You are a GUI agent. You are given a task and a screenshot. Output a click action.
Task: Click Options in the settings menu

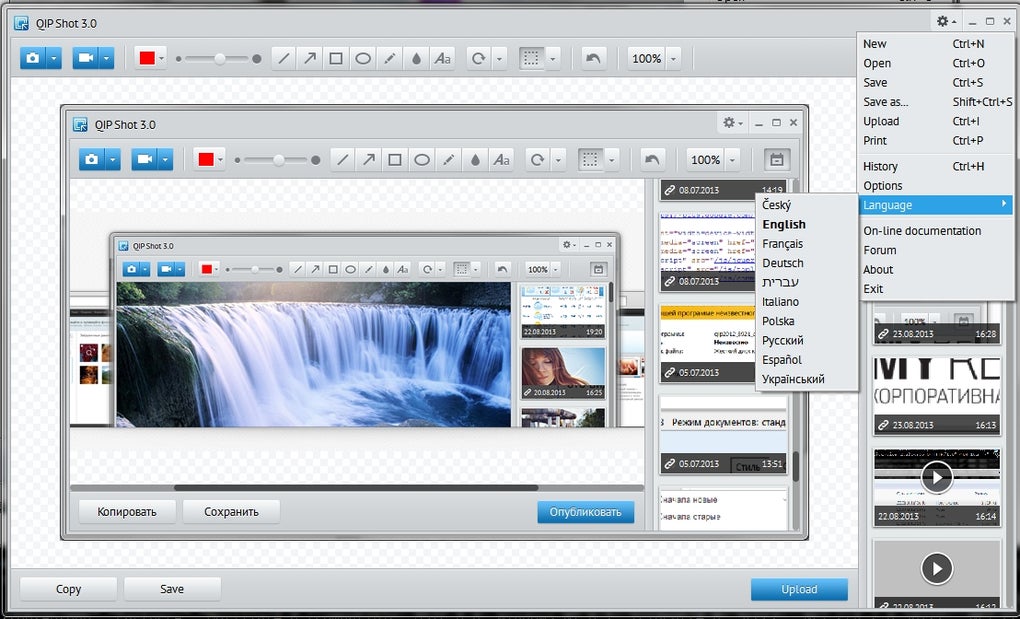[x=883, y=186]
